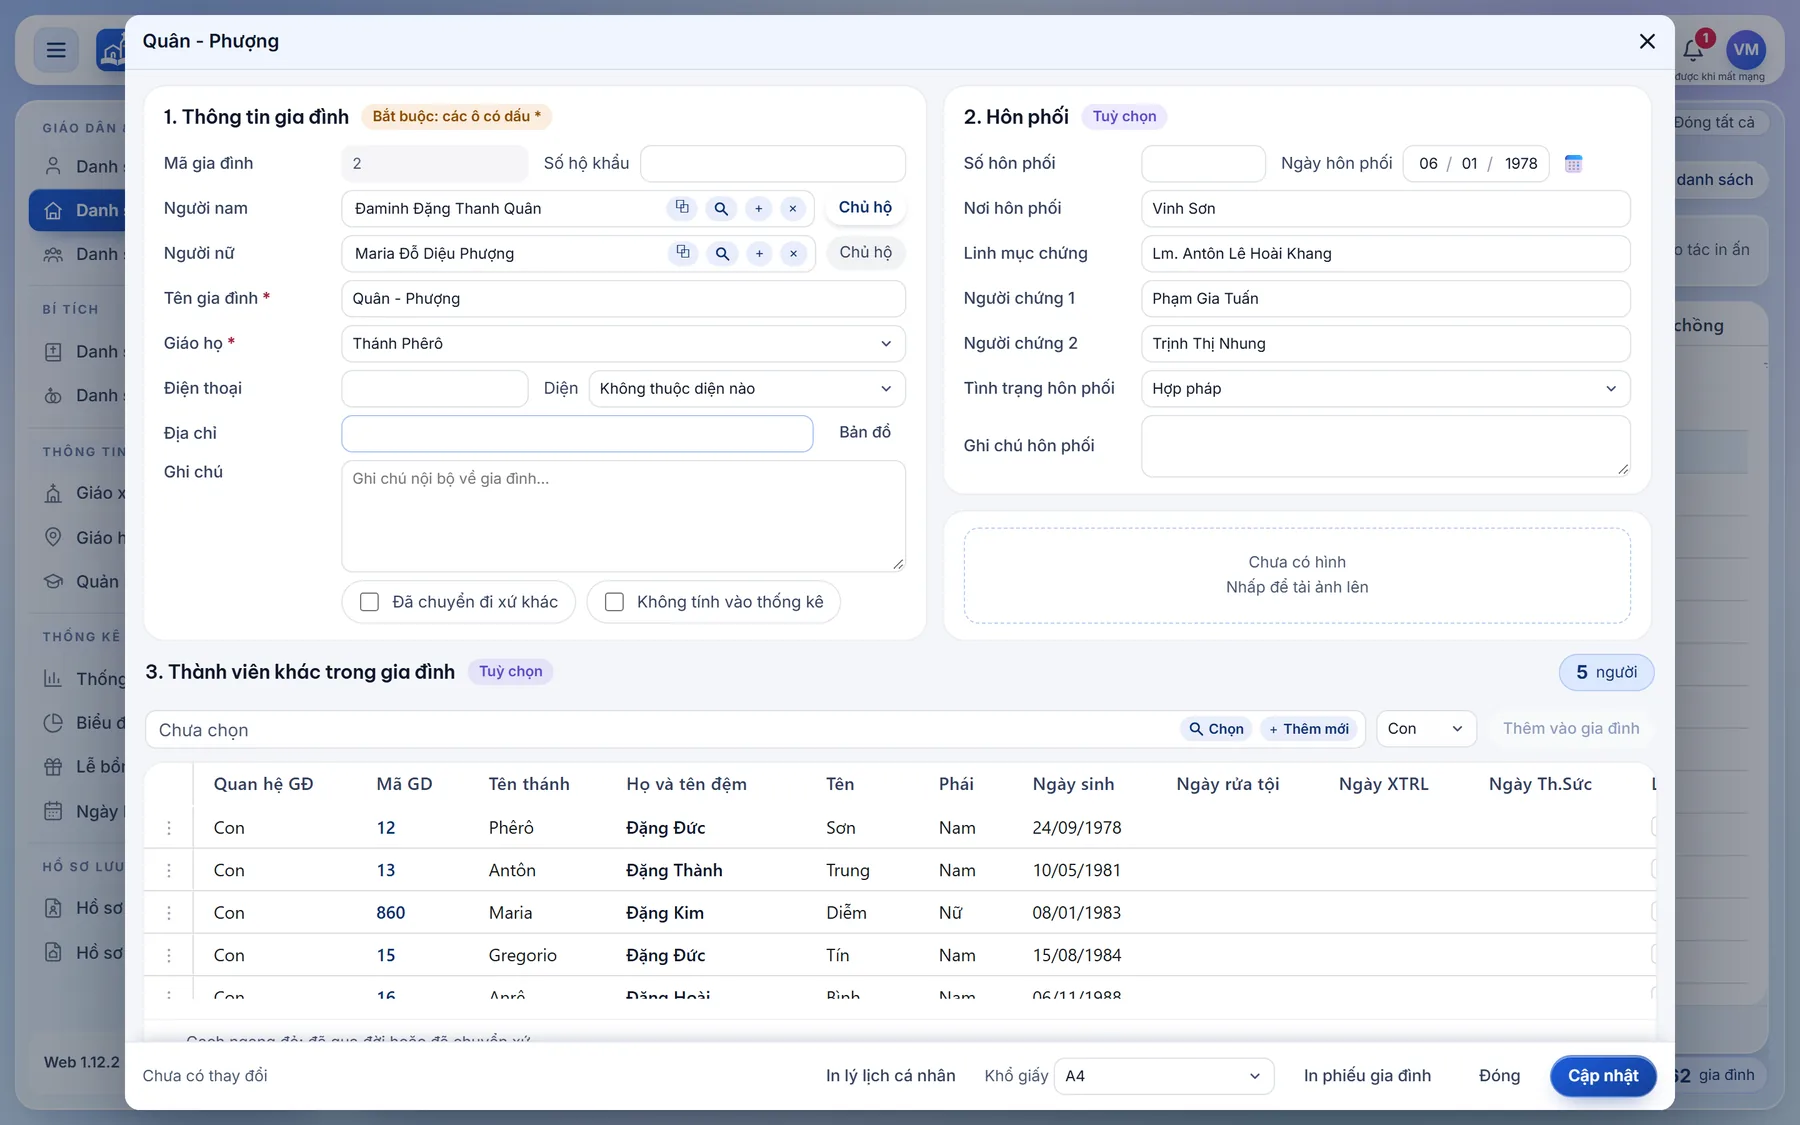1800x1125 pixels.
Task: Copy icon in Người nữ field
Action: click(683, 253)
